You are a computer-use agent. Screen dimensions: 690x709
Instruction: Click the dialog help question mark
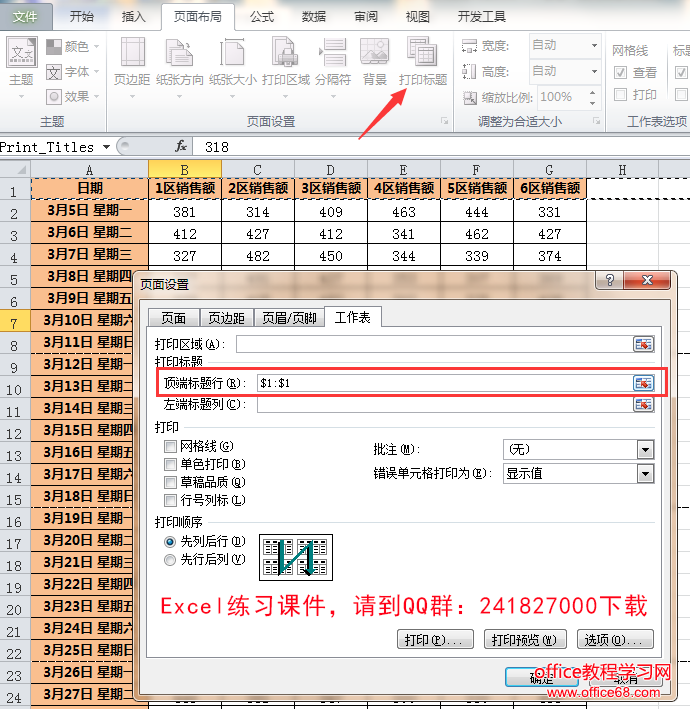(x=610, y=280)
